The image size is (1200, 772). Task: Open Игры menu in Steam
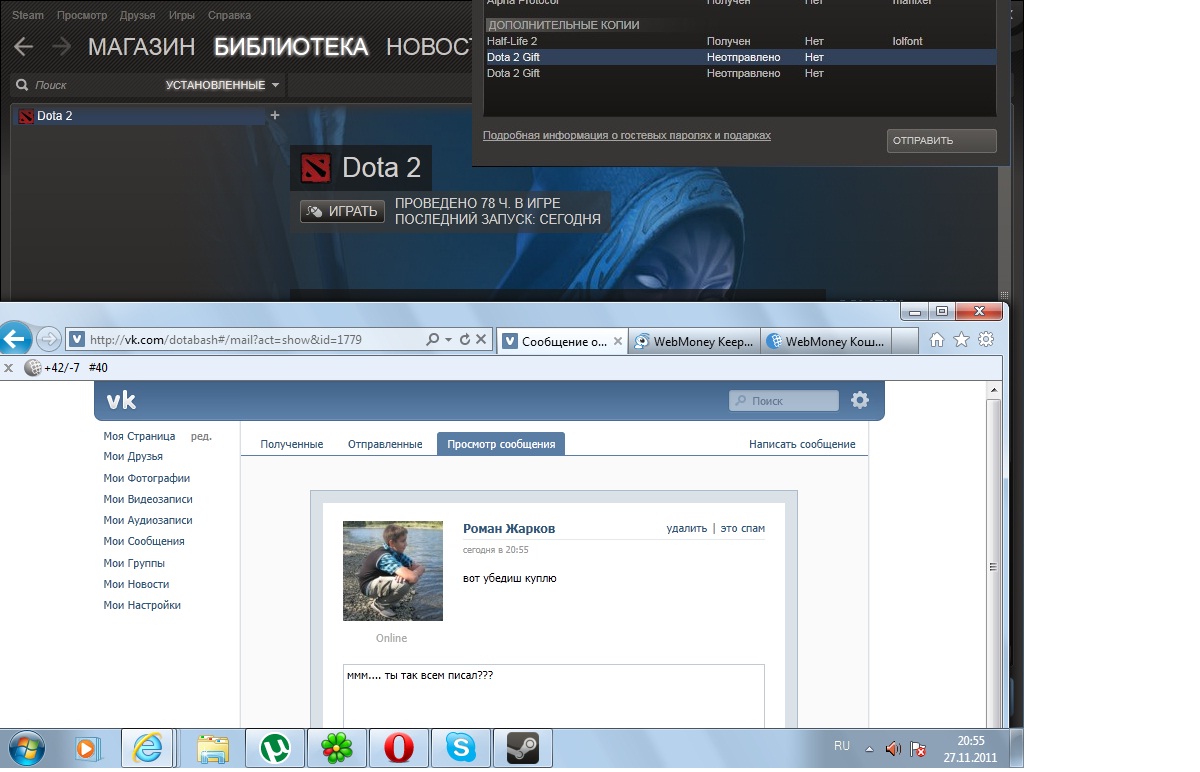(182, 16)
